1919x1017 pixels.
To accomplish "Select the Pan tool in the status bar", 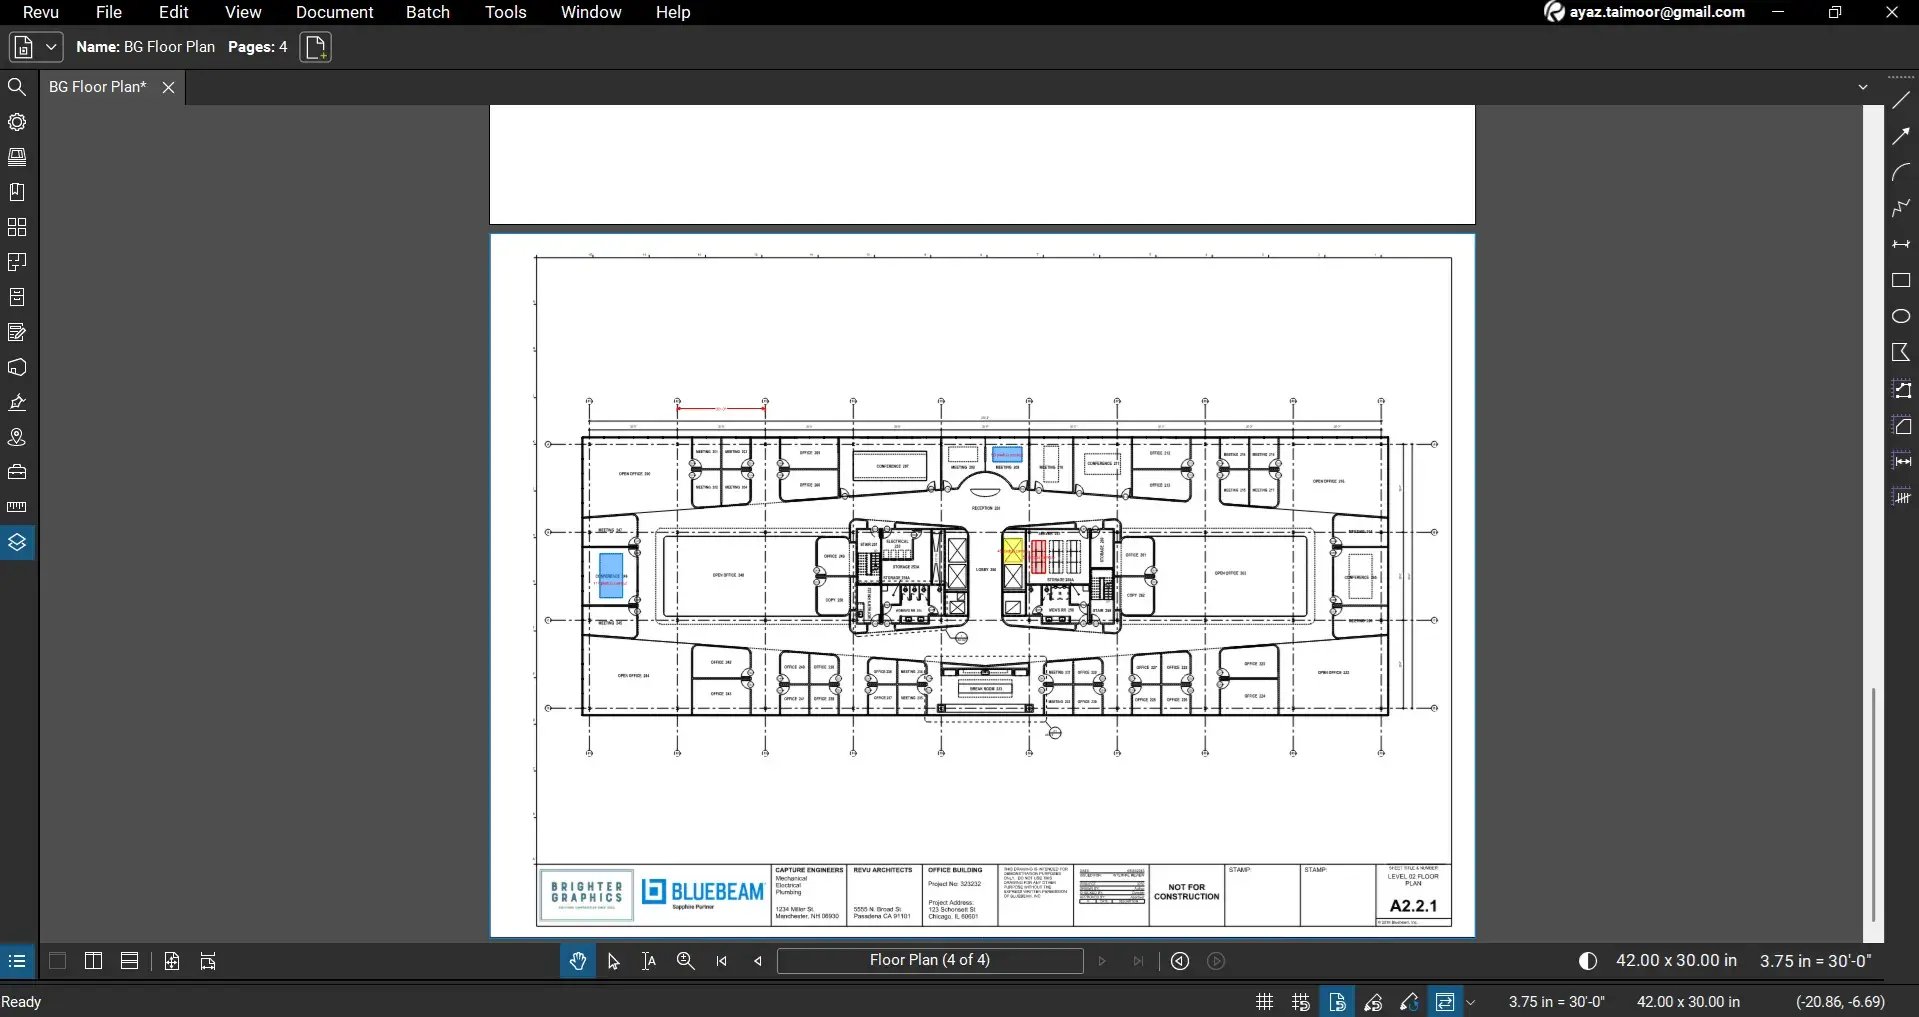I will click(577, 960).
